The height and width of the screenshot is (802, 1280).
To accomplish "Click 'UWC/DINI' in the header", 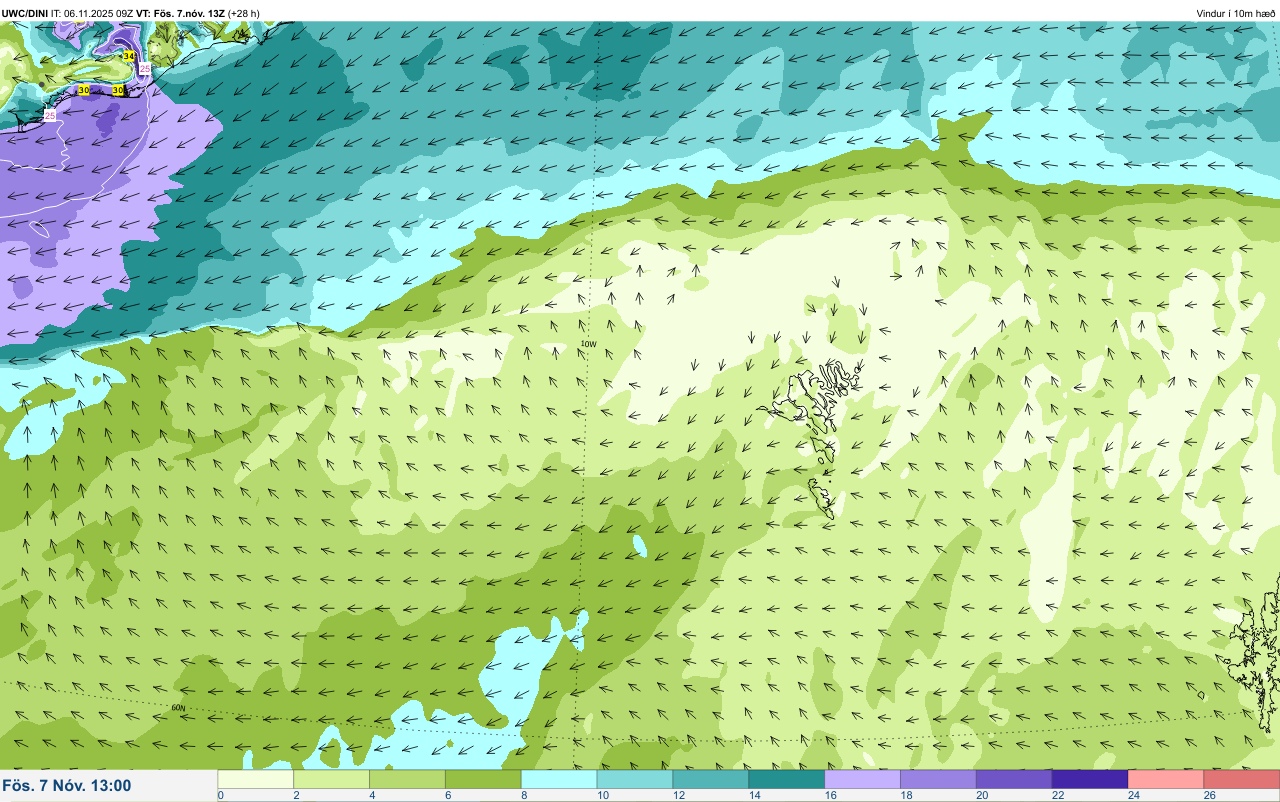I will 25,13.
